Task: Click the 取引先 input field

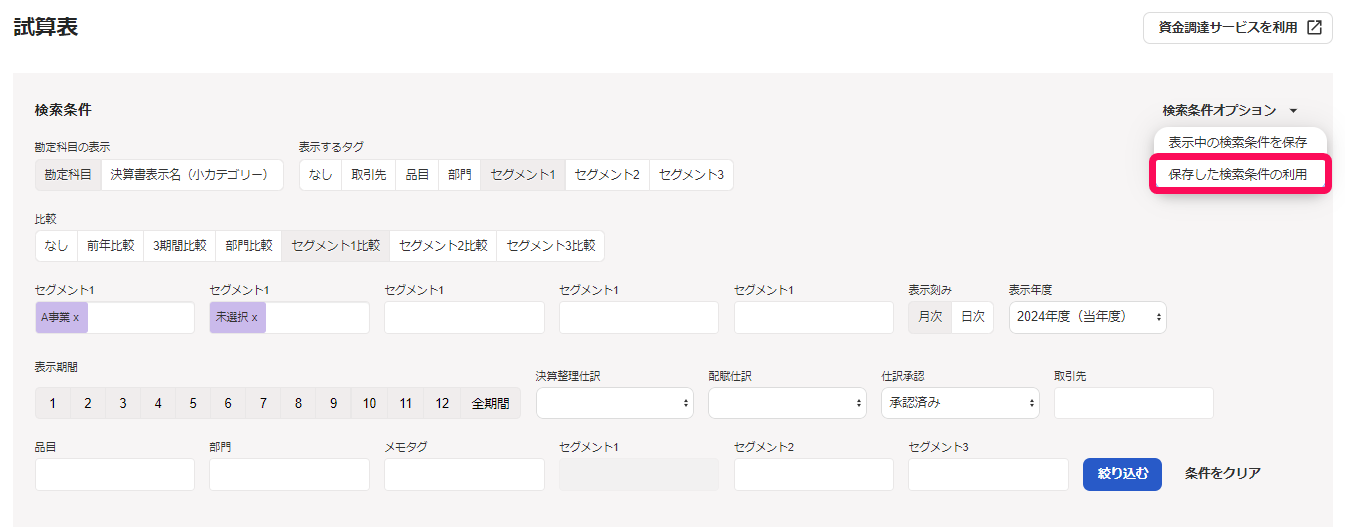Action: click(1133, 403)
